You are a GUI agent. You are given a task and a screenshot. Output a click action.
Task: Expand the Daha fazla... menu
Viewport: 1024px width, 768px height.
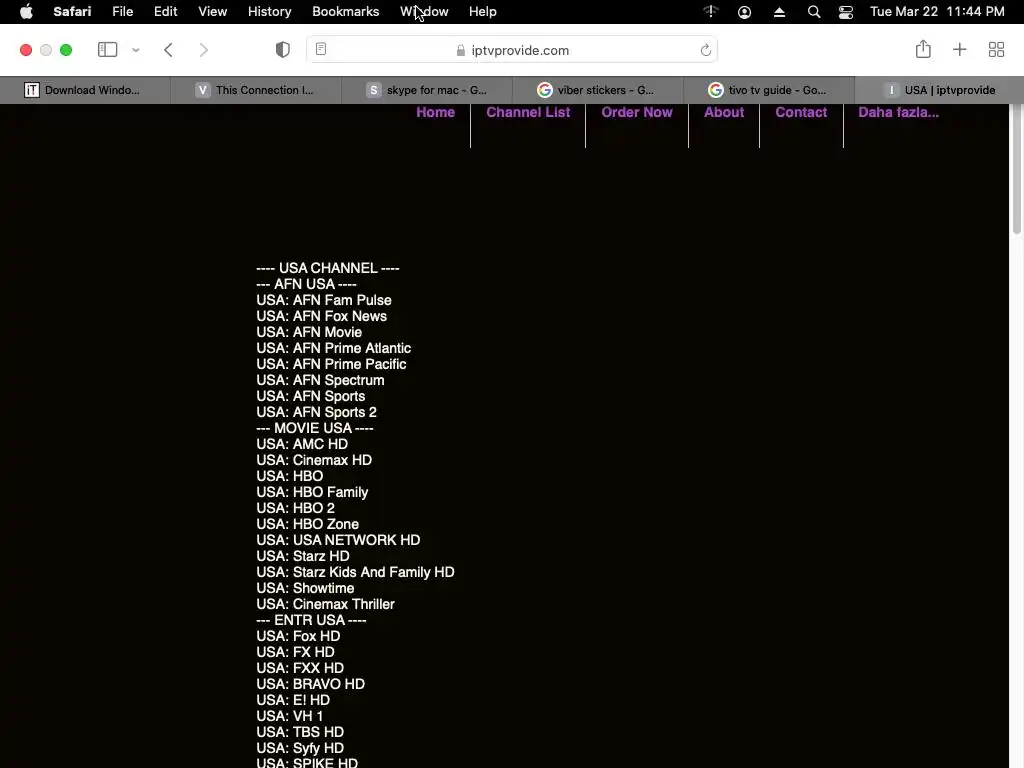tap(898, 112)
